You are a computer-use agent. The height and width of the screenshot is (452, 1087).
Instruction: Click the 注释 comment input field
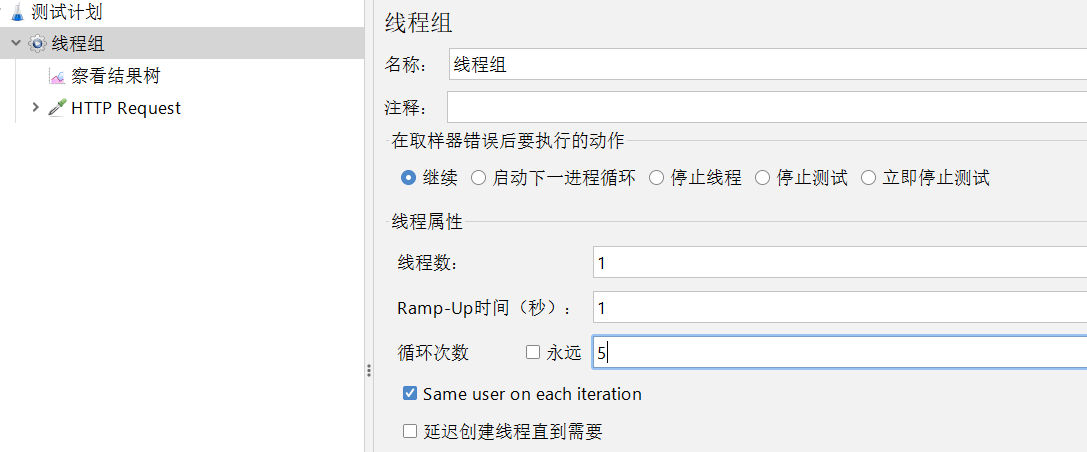click(x=766, y=107)
